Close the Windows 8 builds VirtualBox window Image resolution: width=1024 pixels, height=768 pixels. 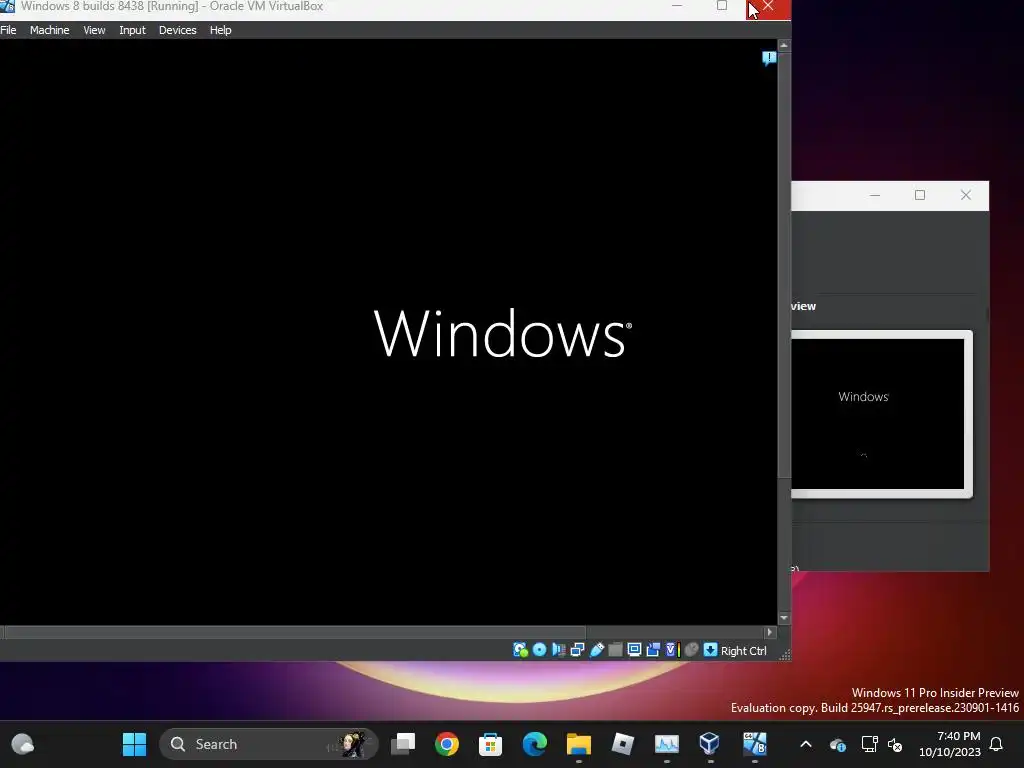(768, 7)
